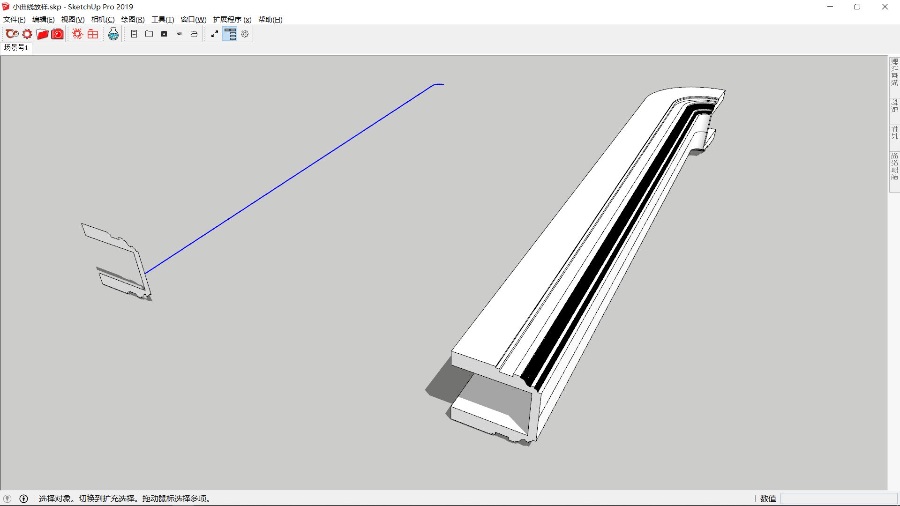900x506 pixels.
Task: Click the diagonal expand arrows icon
Action: click(x=214, y=34)
